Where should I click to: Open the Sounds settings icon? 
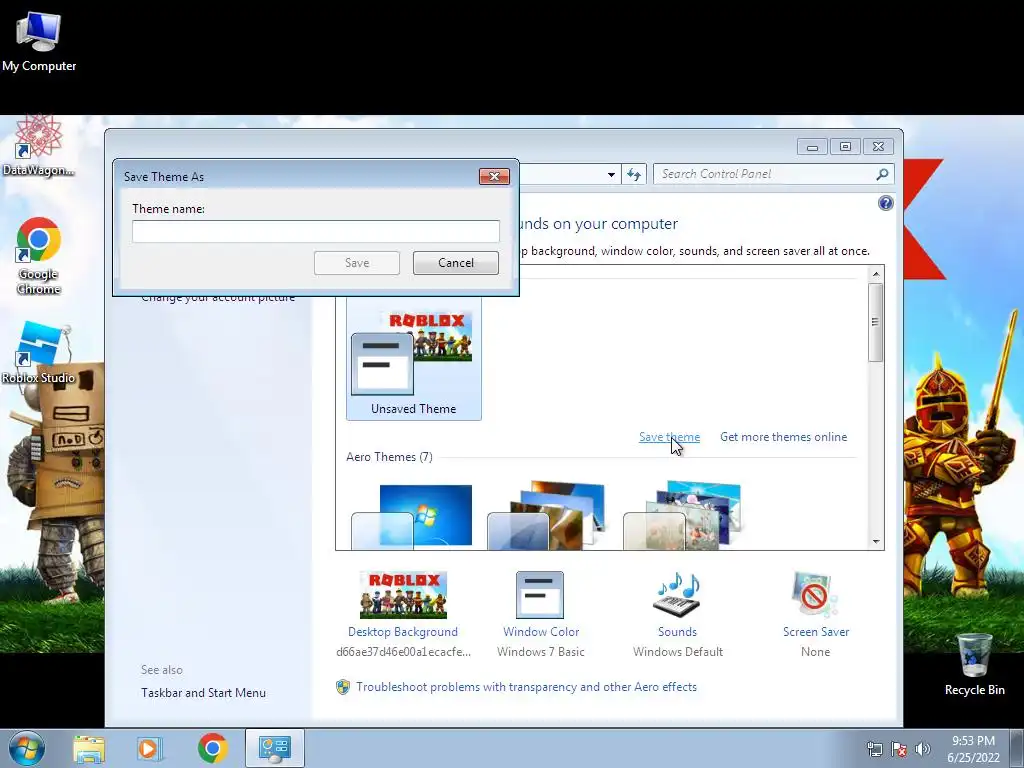677,595
